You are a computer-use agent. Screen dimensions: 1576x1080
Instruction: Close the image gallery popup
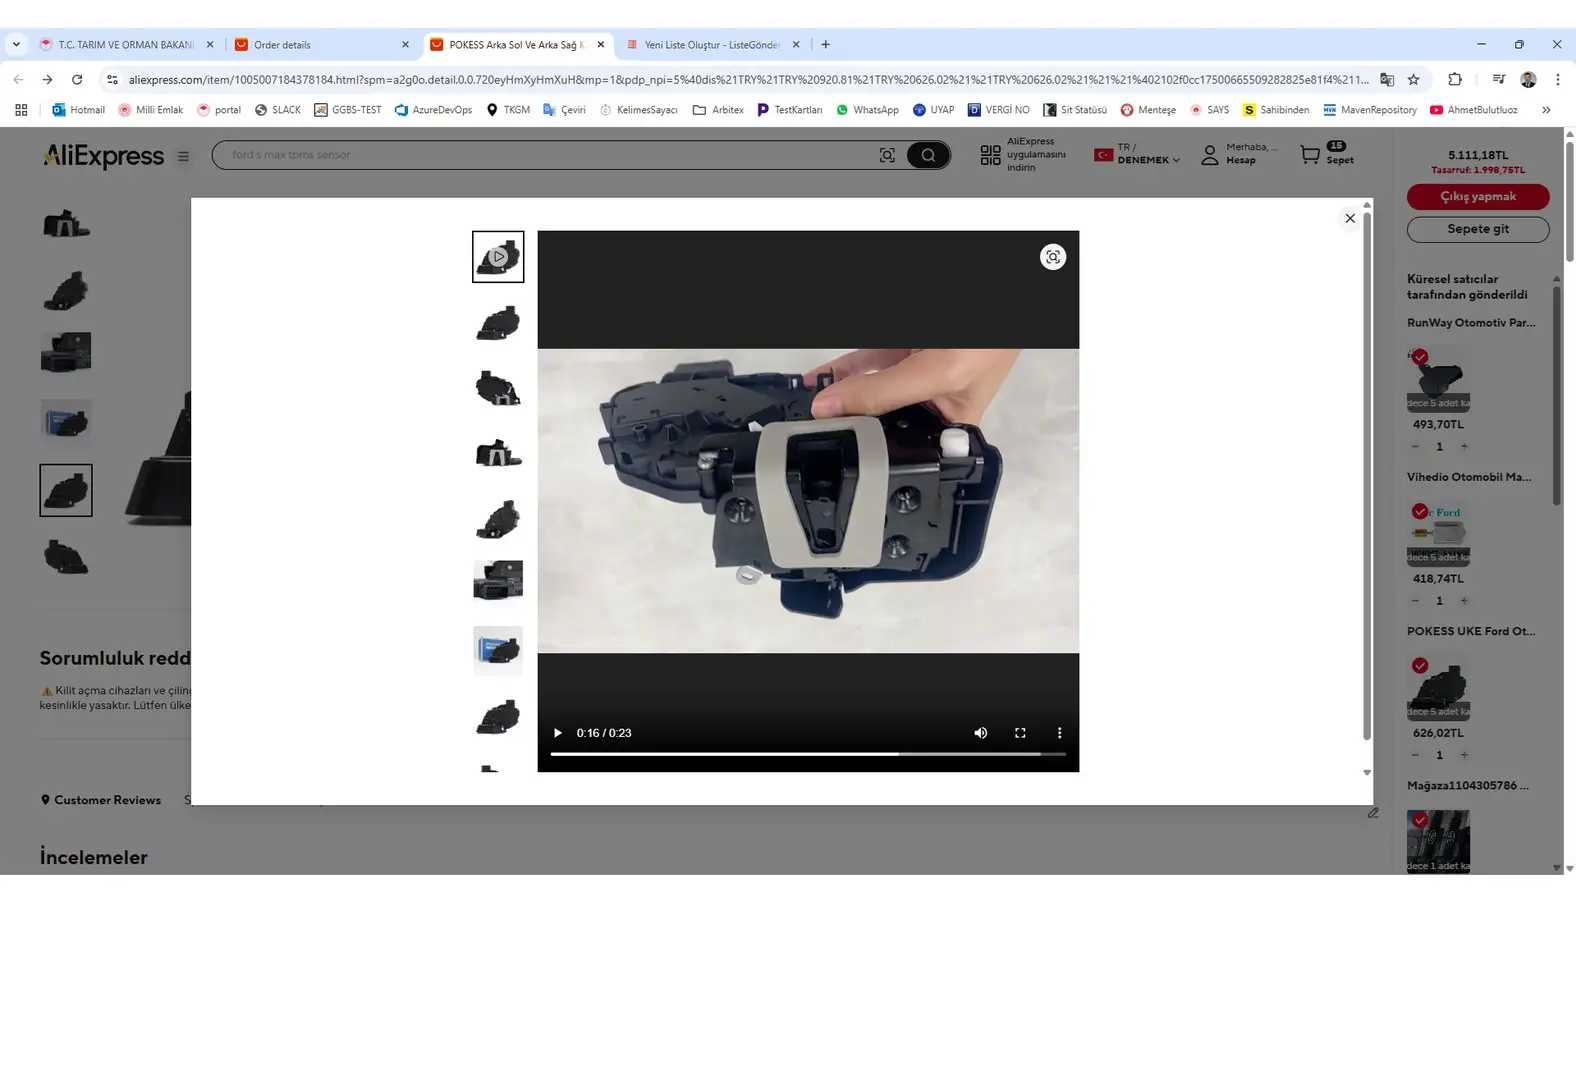tap(1349, 219)
